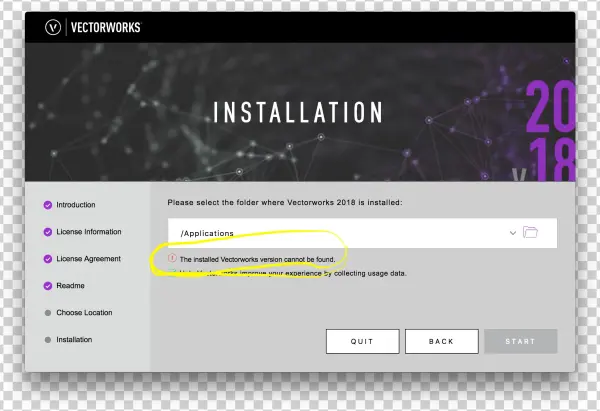The image size is (600, 411).
Task: Select the Installation step label in sidebar
Action: coord(74,339)
